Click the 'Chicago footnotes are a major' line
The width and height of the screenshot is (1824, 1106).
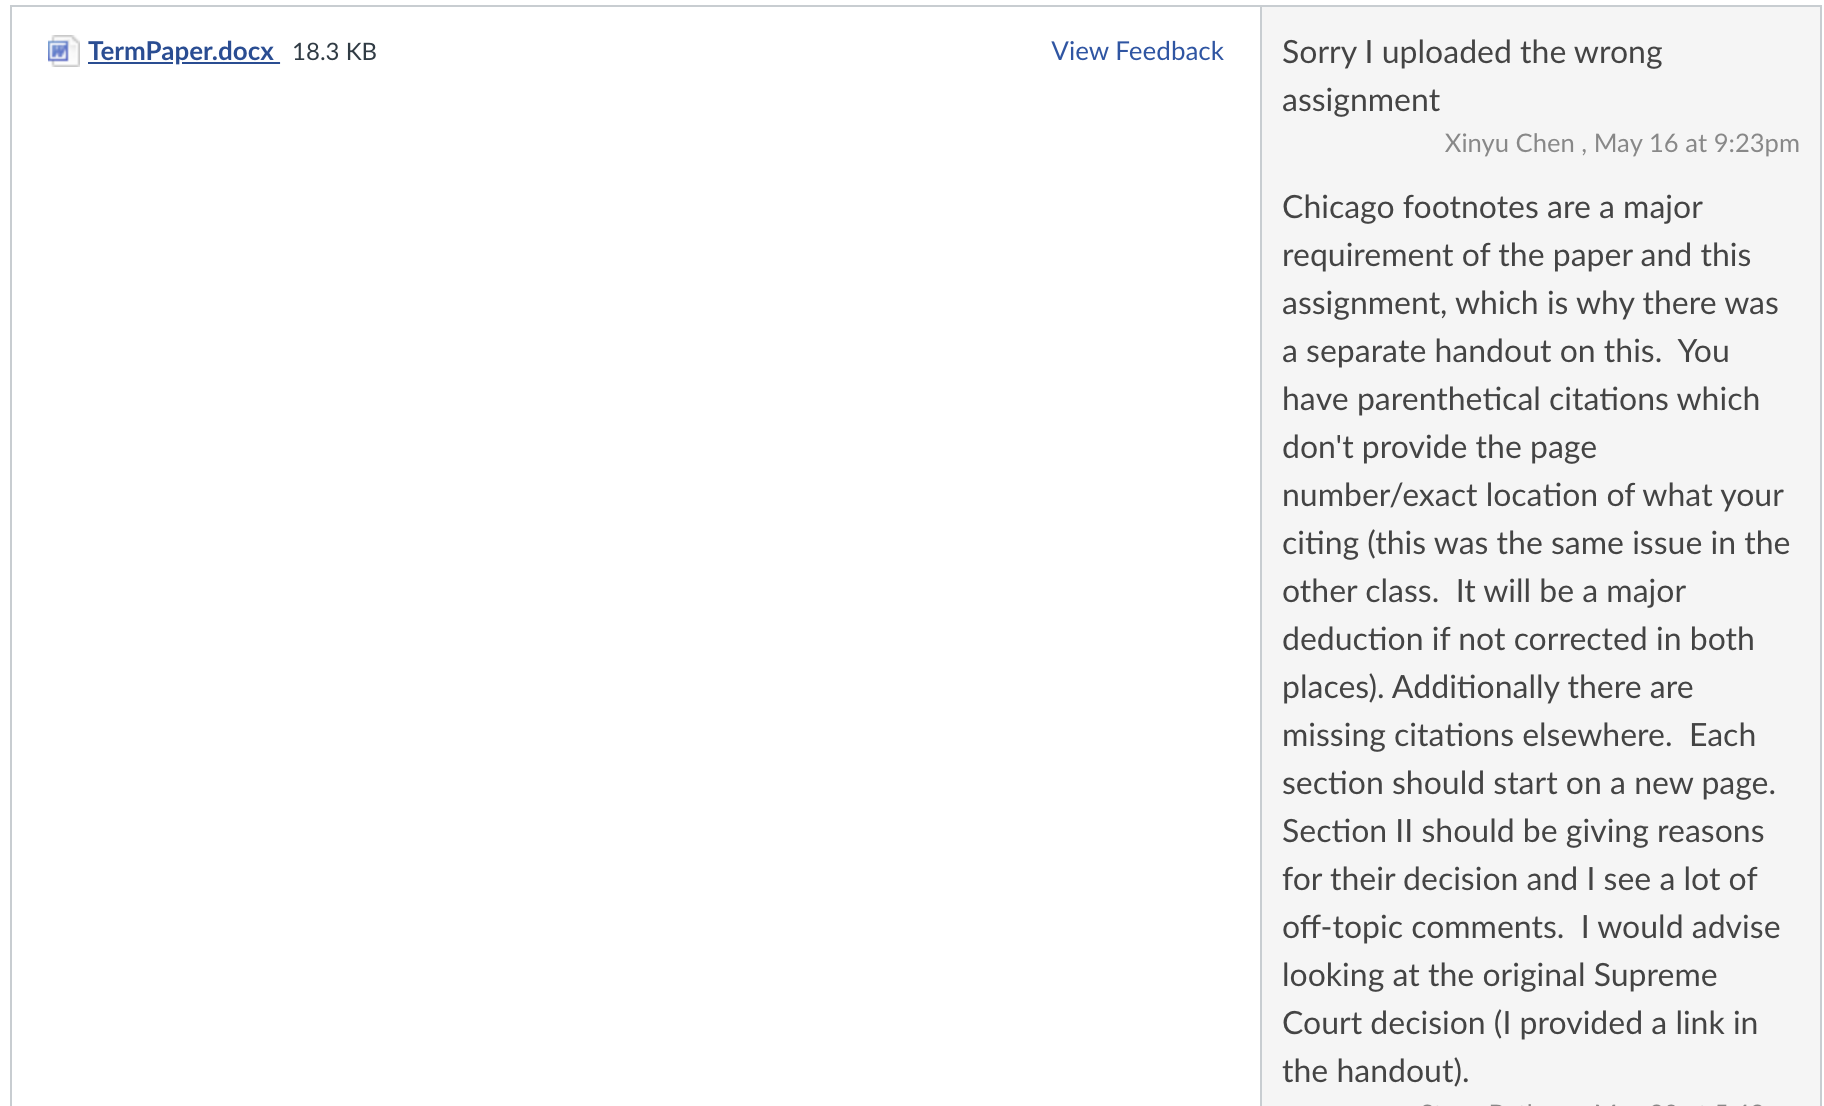1491,207
